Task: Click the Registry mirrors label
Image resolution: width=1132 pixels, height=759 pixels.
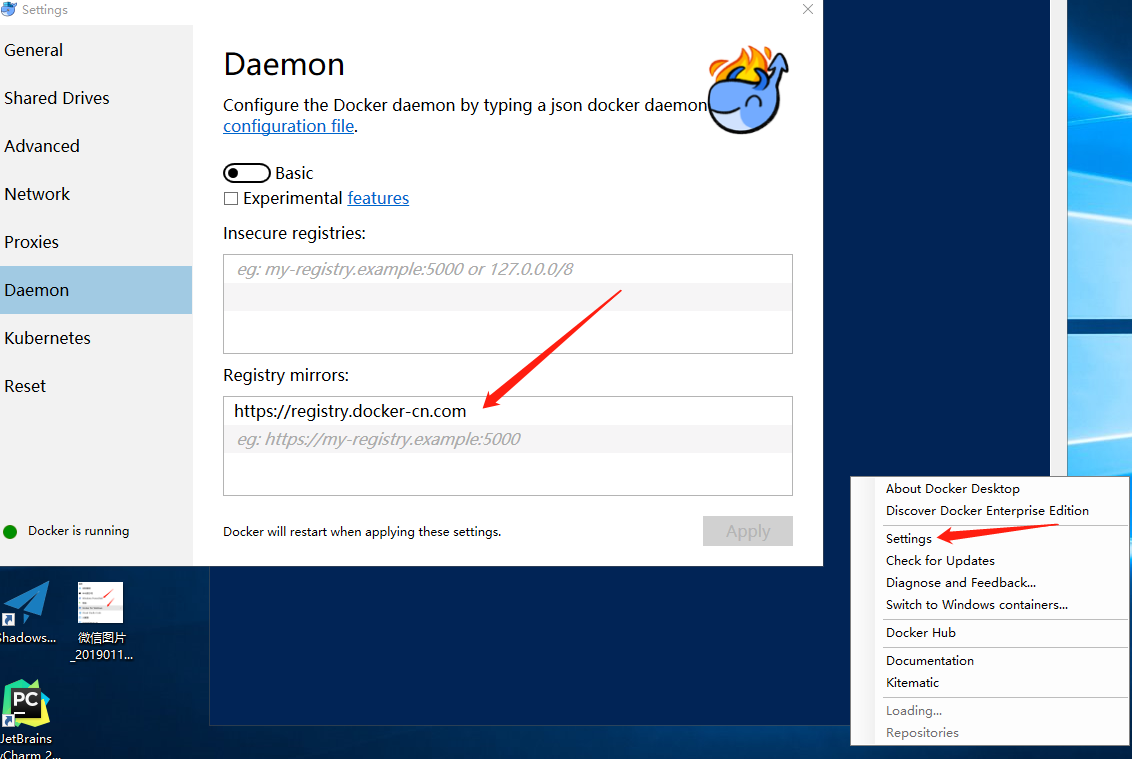Action: click(286, 375)
